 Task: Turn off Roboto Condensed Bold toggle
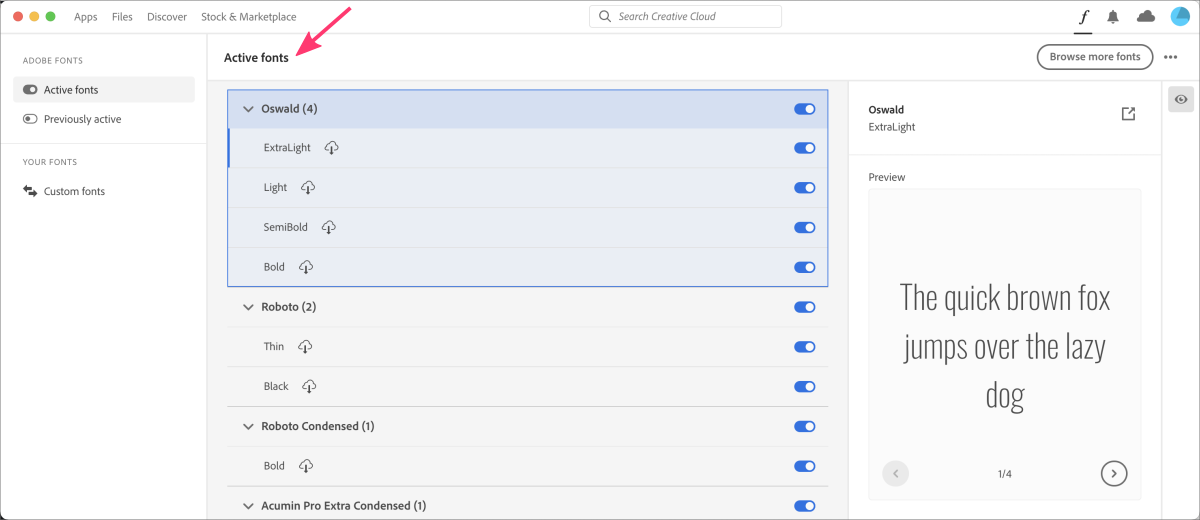click(804, 466)
